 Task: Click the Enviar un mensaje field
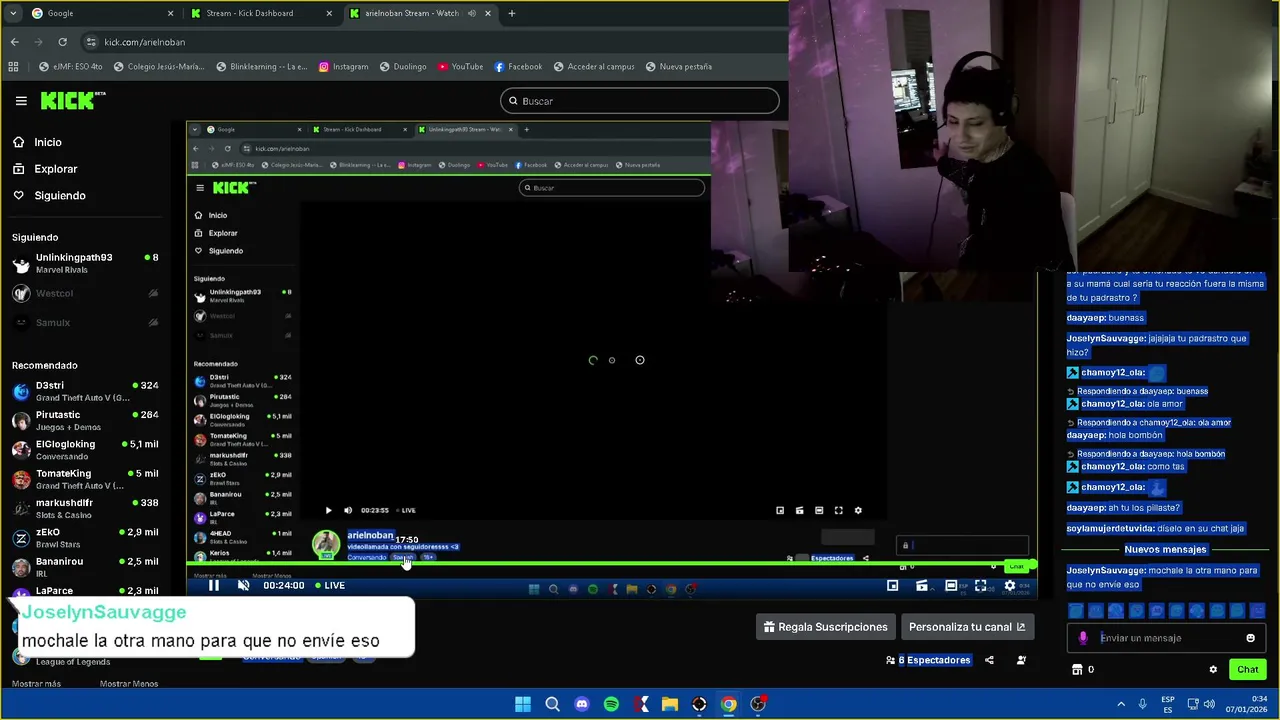coord(1167,638)
